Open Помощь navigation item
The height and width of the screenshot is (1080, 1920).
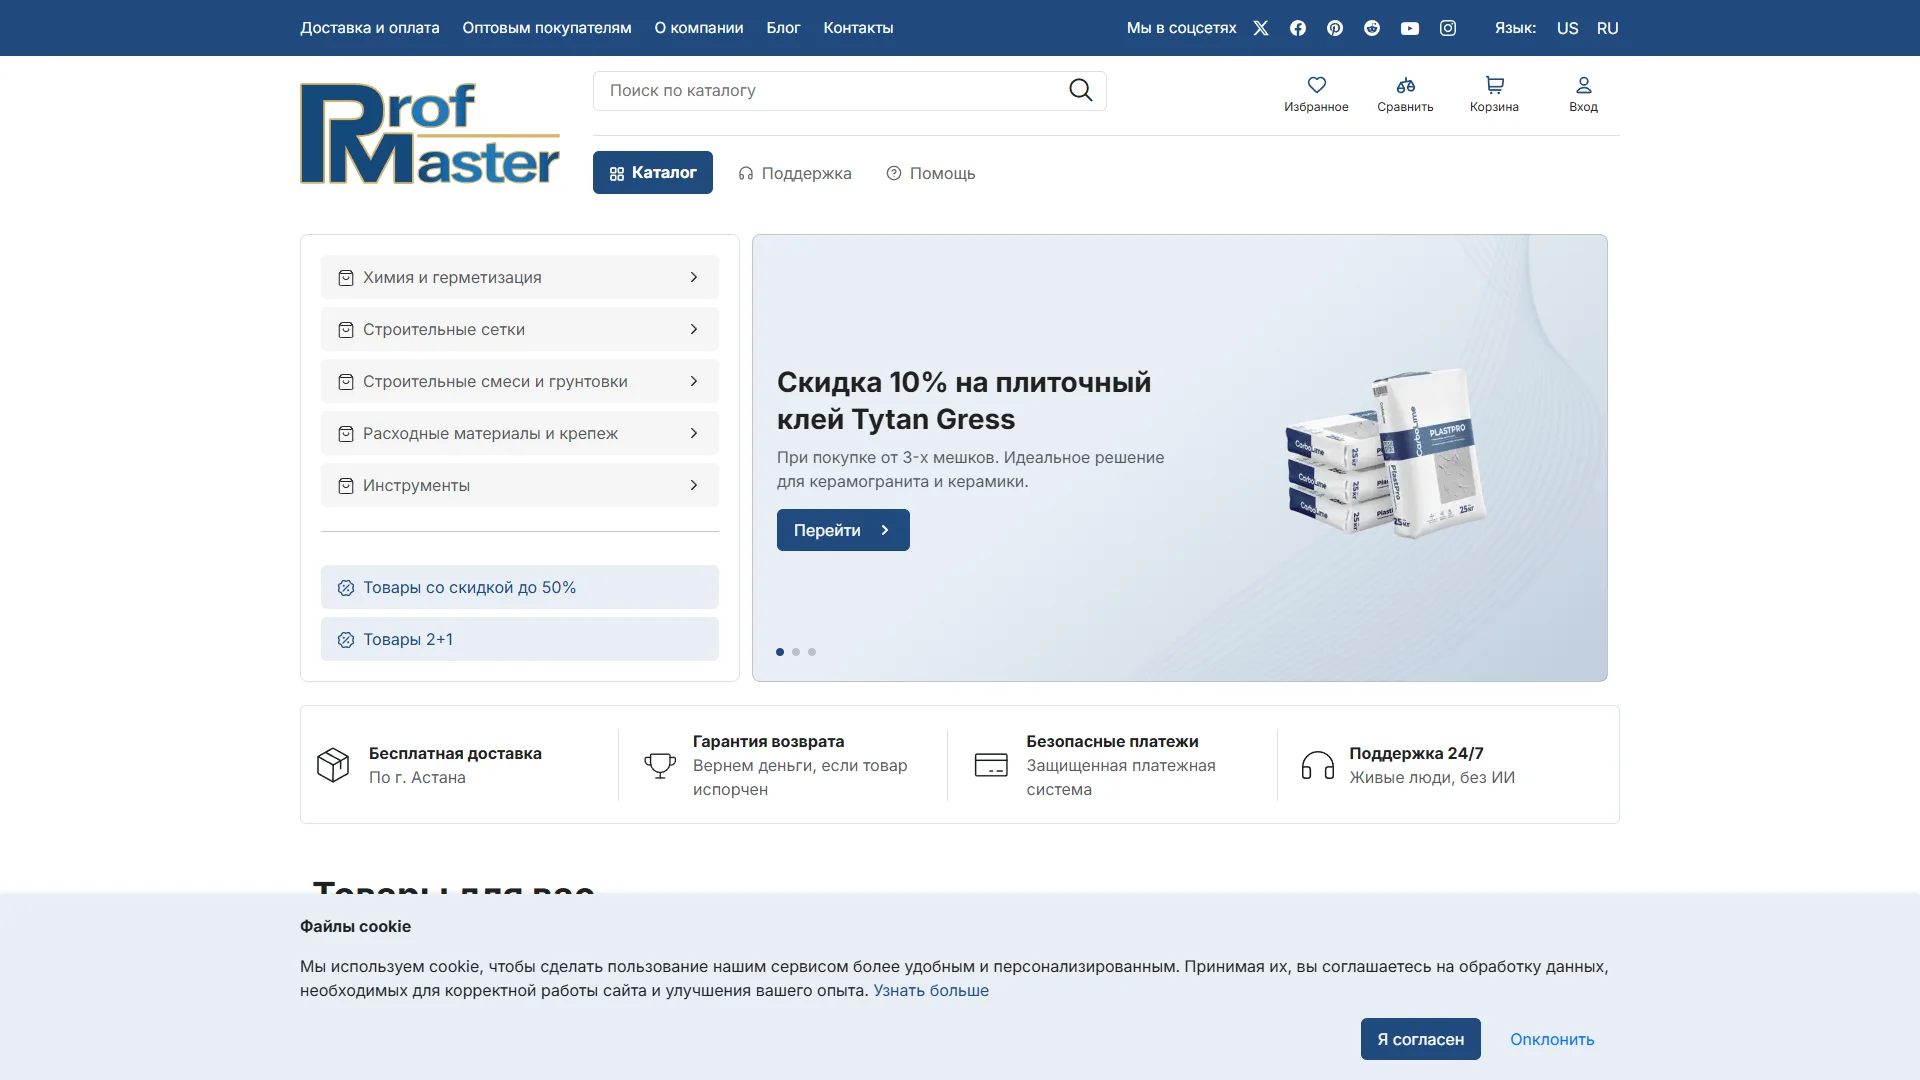[931, 173]
